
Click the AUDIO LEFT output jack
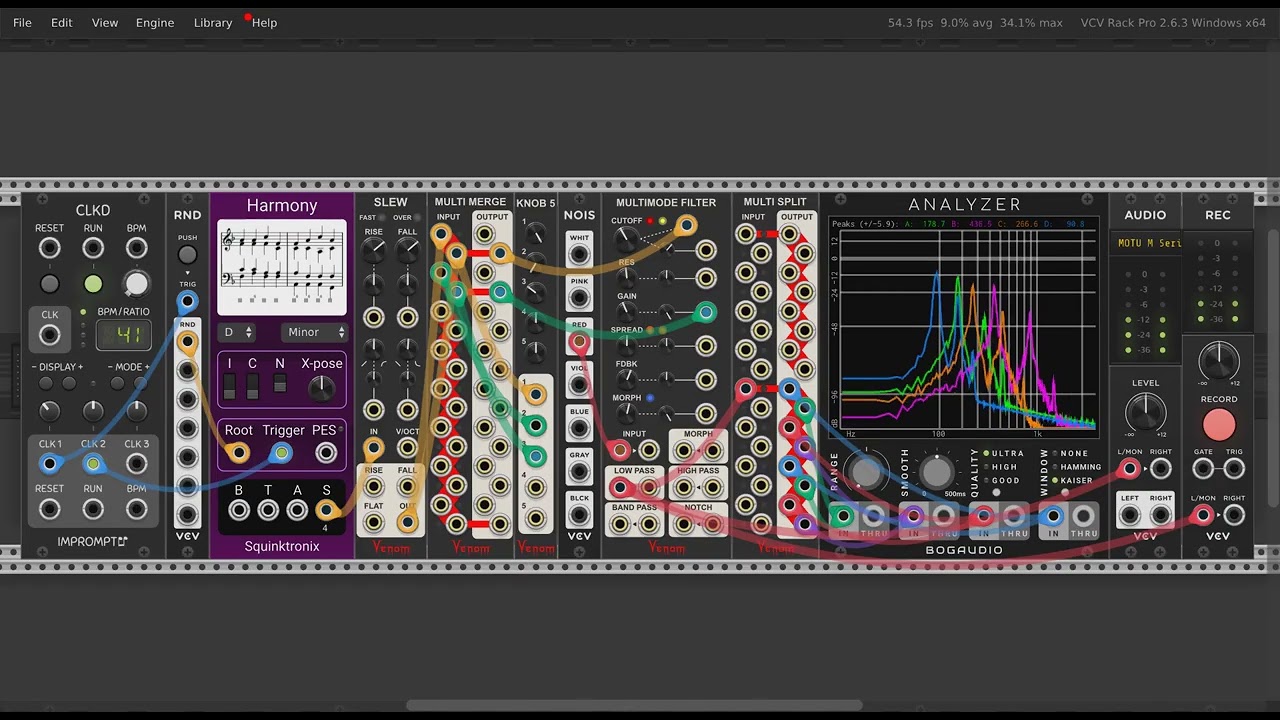[x=1130, y=515]
